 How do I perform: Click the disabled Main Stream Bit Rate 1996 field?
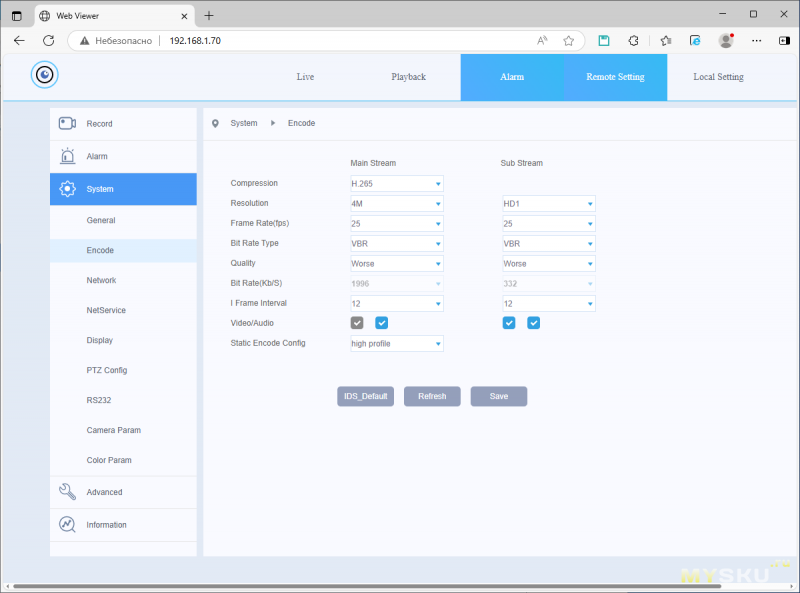tap(396, 284)
